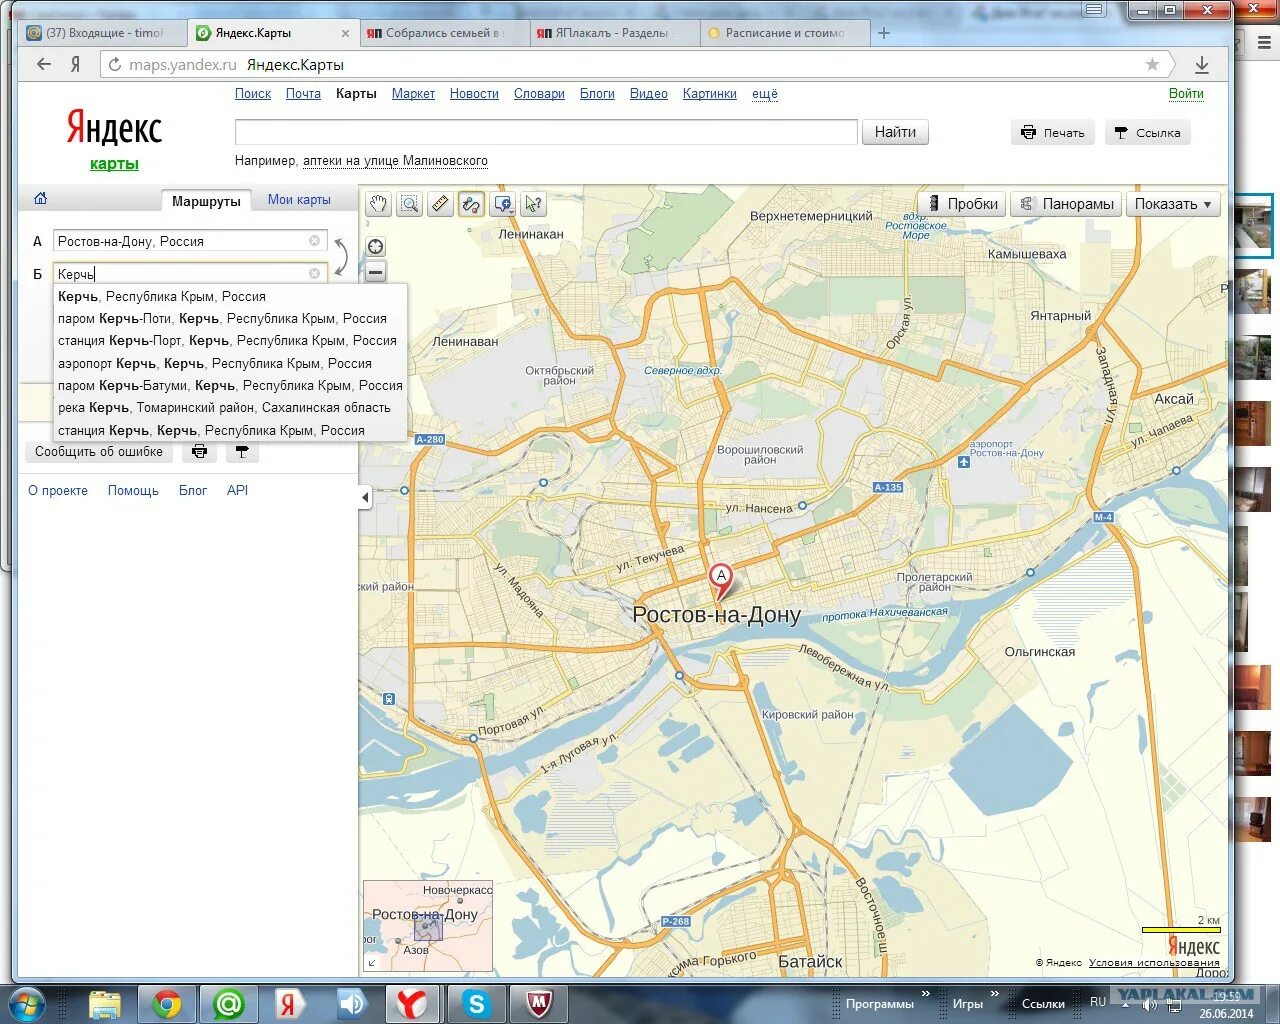This screenshot has width=1280, height=1024.
Task: Clear the point A field
Action: tap(314, 241)
